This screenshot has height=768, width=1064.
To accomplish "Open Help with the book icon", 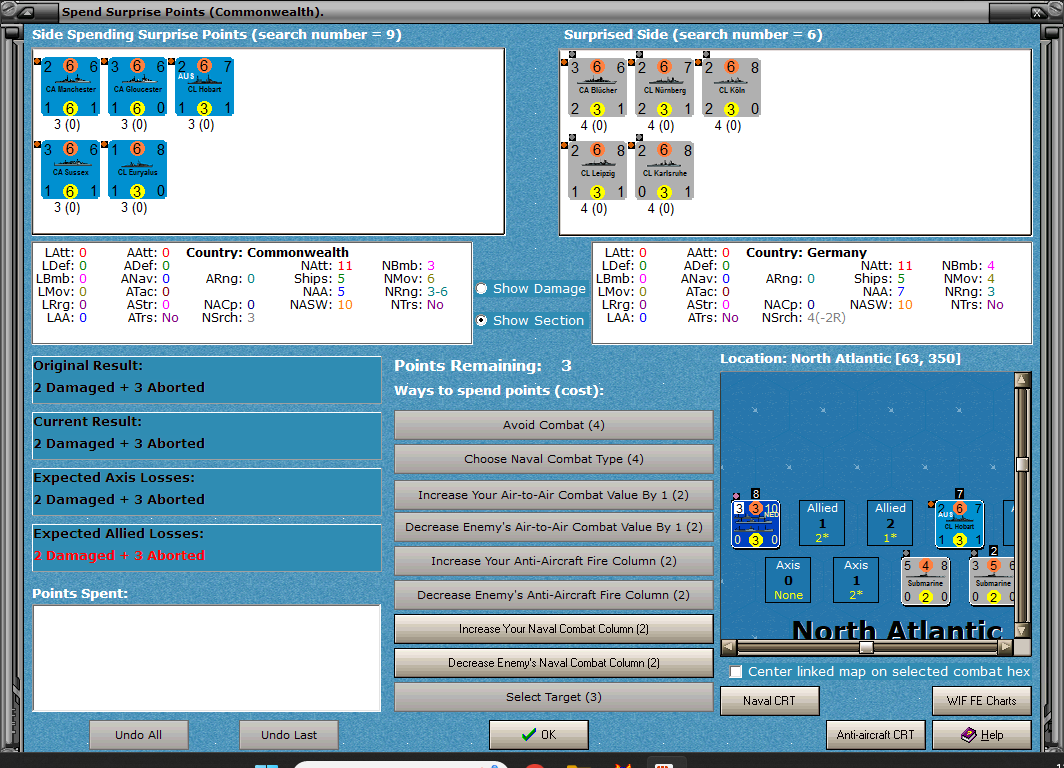I will [982, 735].
